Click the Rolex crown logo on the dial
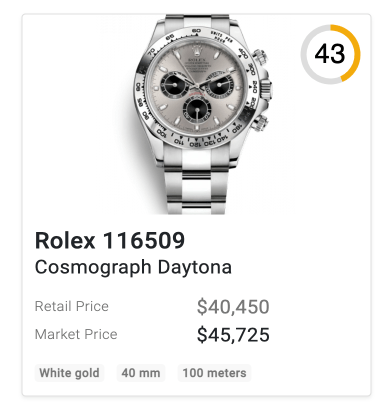 pyautogui.click(x=197, y=51)
